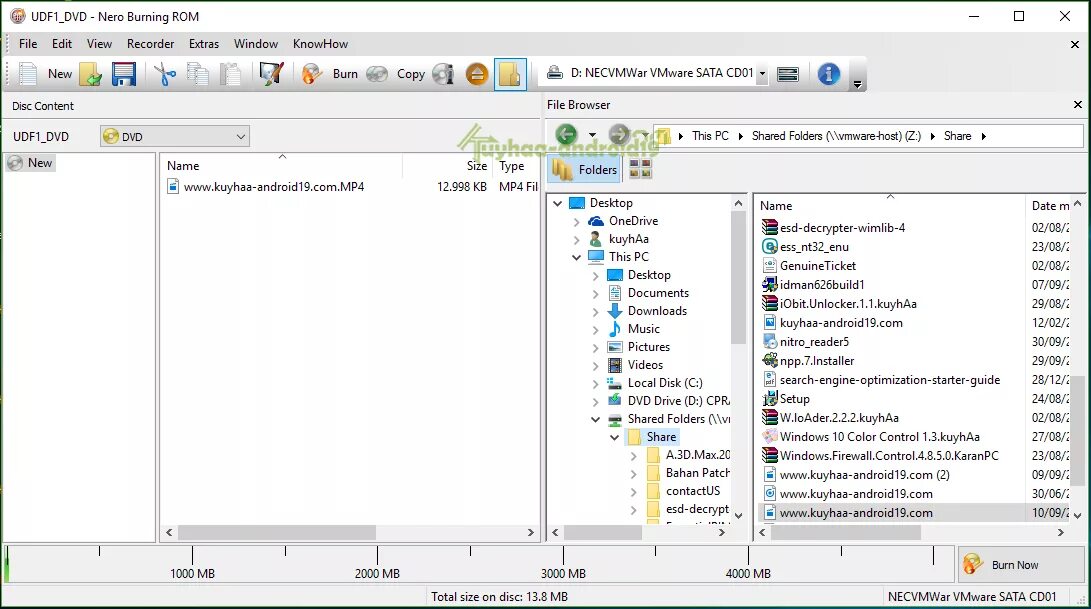The image size is (1091, 609).
Task: Select the New session item
Action: tap(31, 163)
